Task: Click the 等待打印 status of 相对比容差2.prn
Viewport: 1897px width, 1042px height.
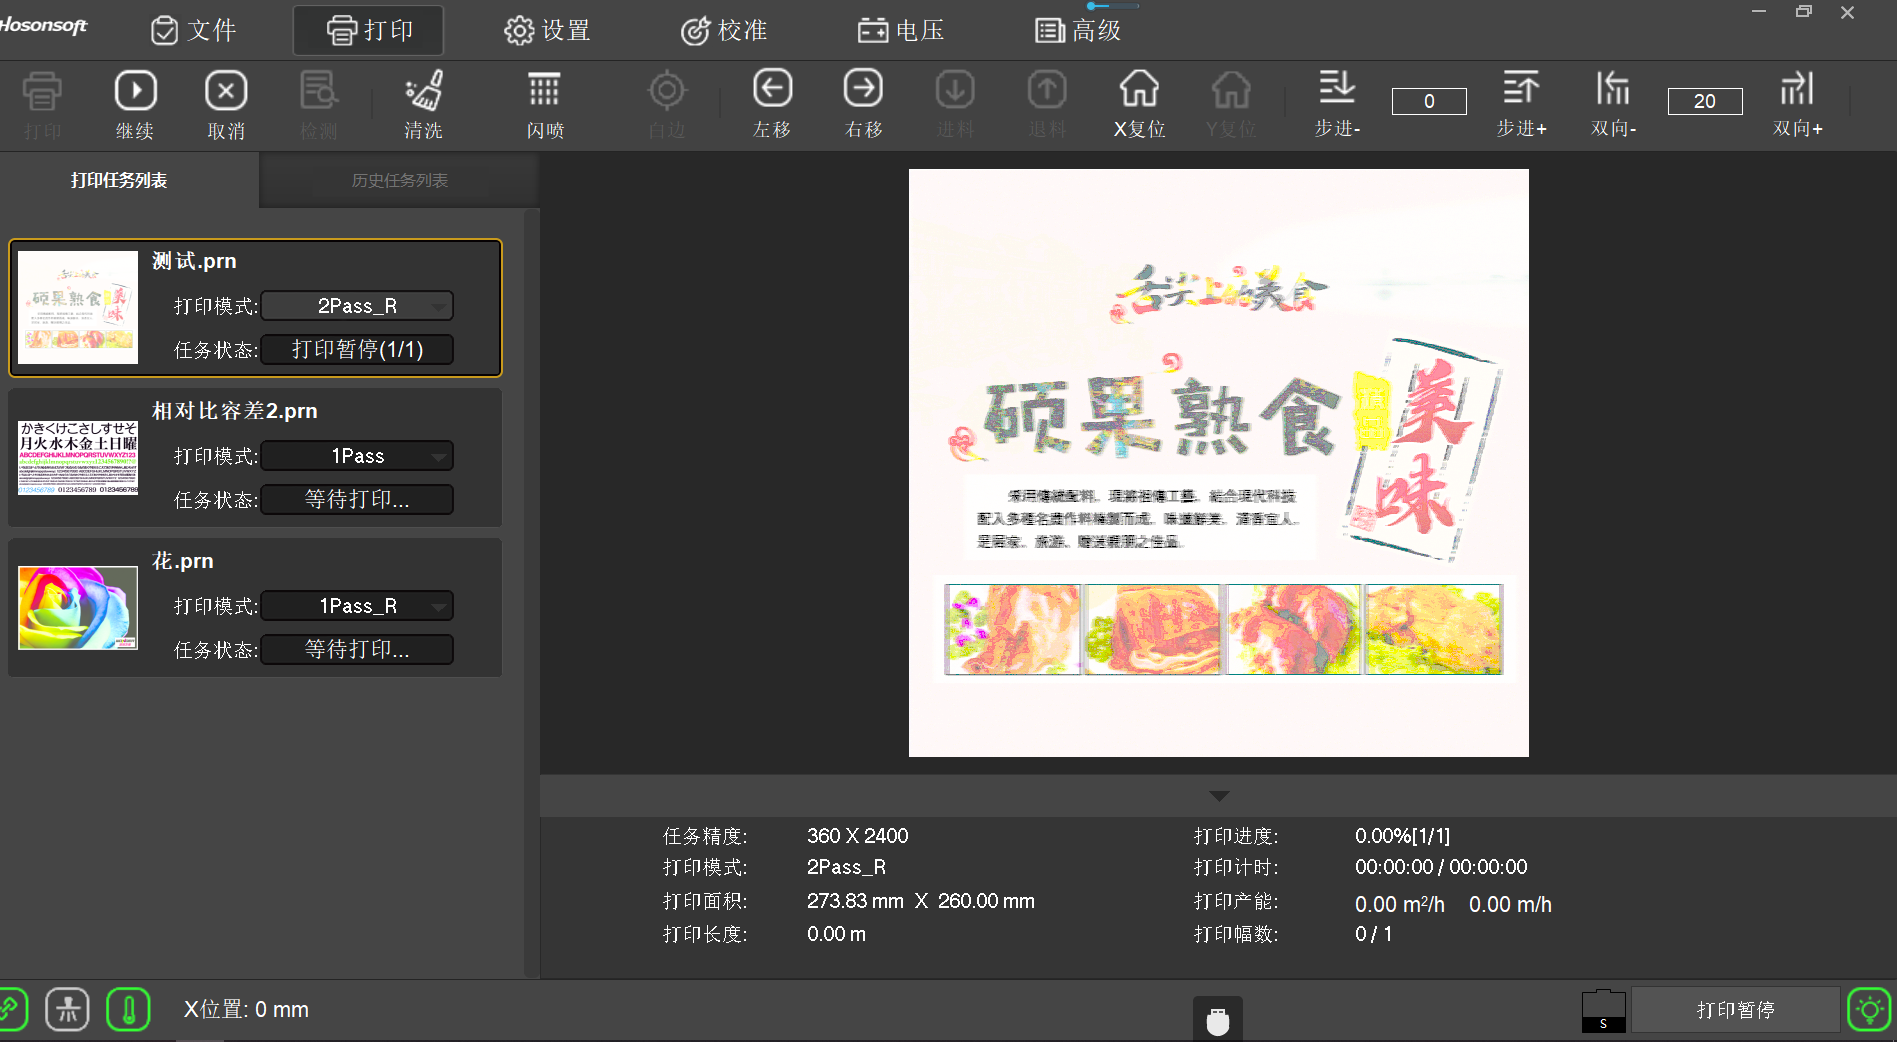Action: coord(357,499)
